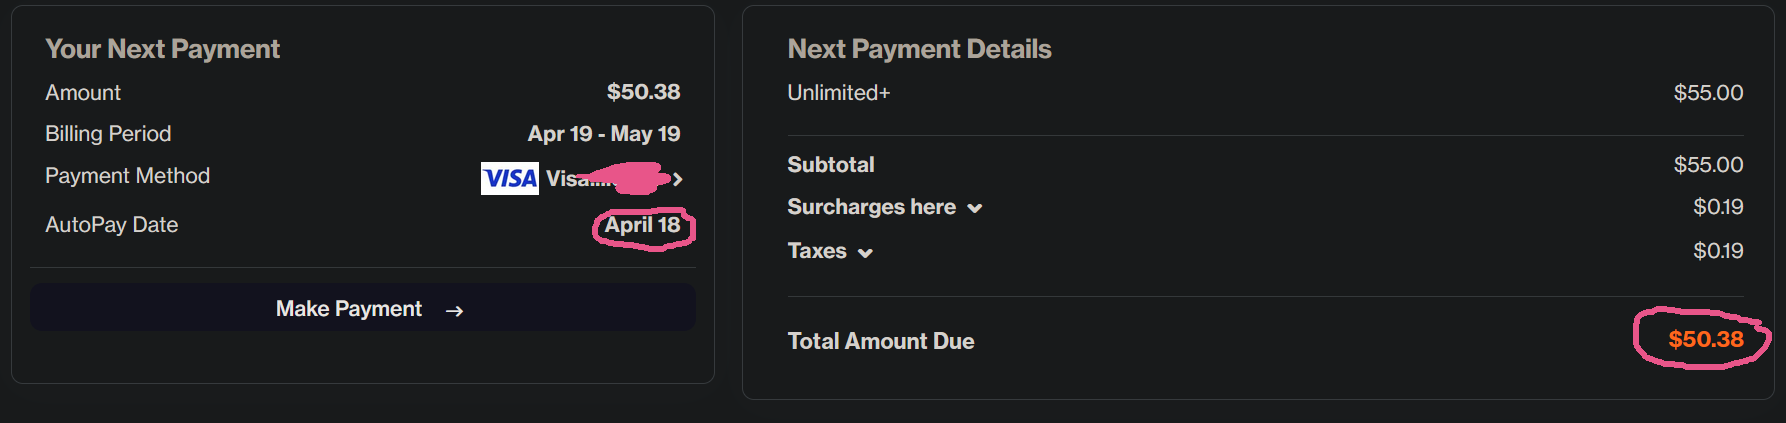Image resolution: width=1786 pixels, height=423 pixels.
Task: Click the $55.00 price beside Unlimited+
Action: 1708,93
